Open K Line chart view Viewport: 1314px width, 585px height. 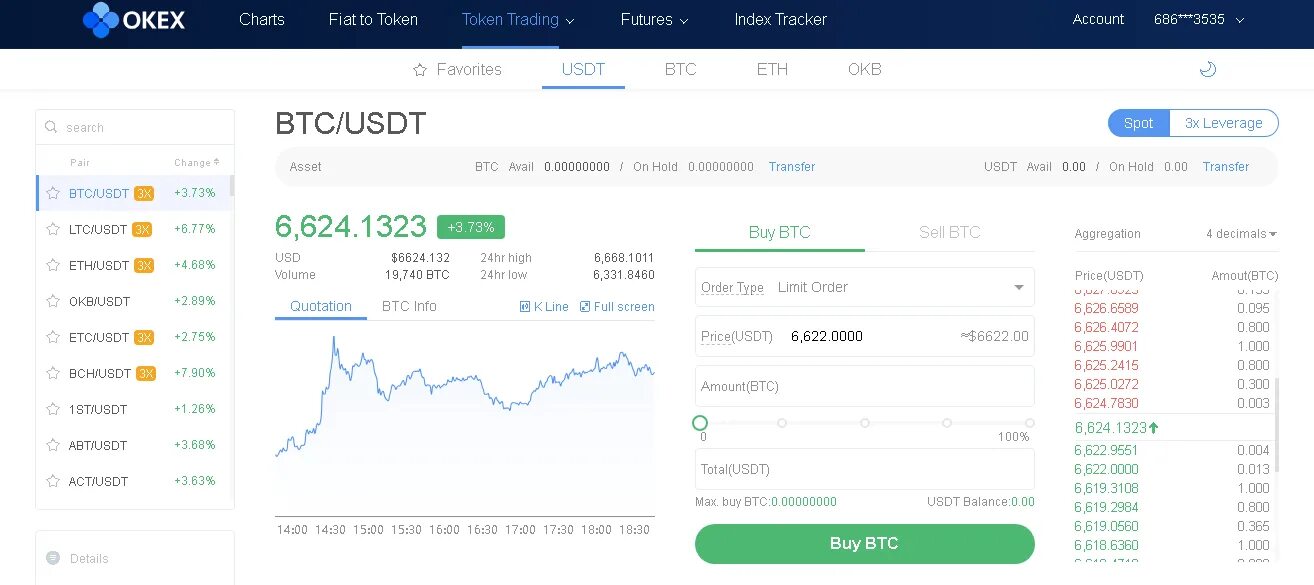544,307
